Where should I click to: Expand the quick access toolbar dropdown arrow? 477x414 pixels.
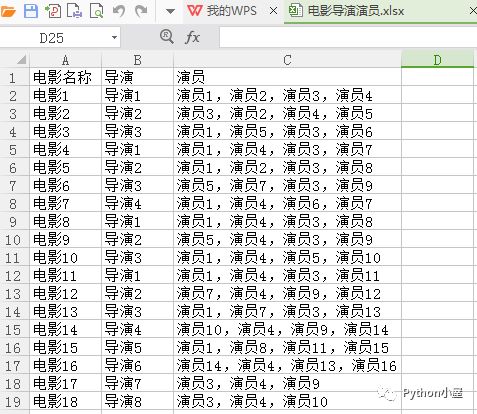tap(170, 12)
